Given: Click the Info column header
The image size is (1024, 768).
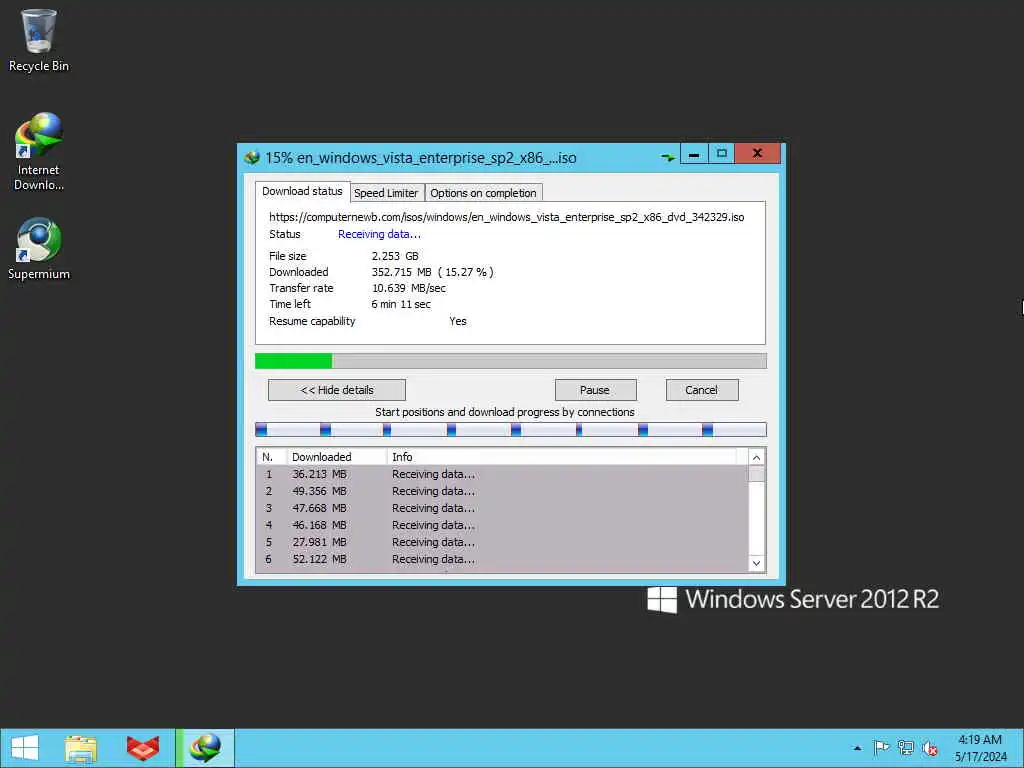Looking at the screenshot, I should [x=562, y=457].
